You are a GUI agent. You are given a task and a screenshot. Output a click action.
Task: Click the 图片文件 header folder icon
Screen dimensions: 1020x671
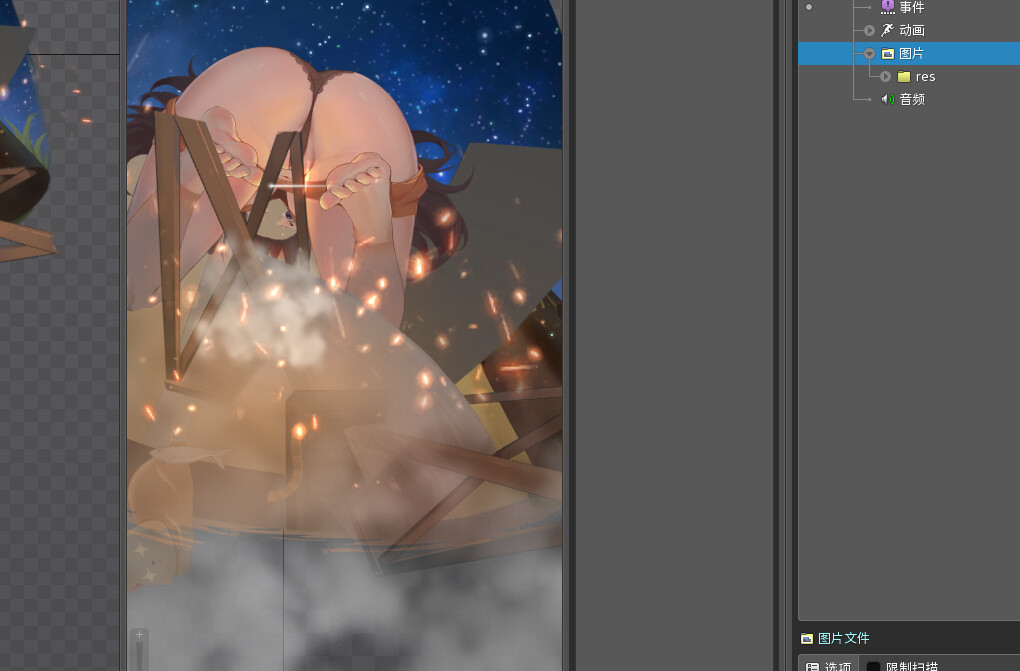point(807,638)
